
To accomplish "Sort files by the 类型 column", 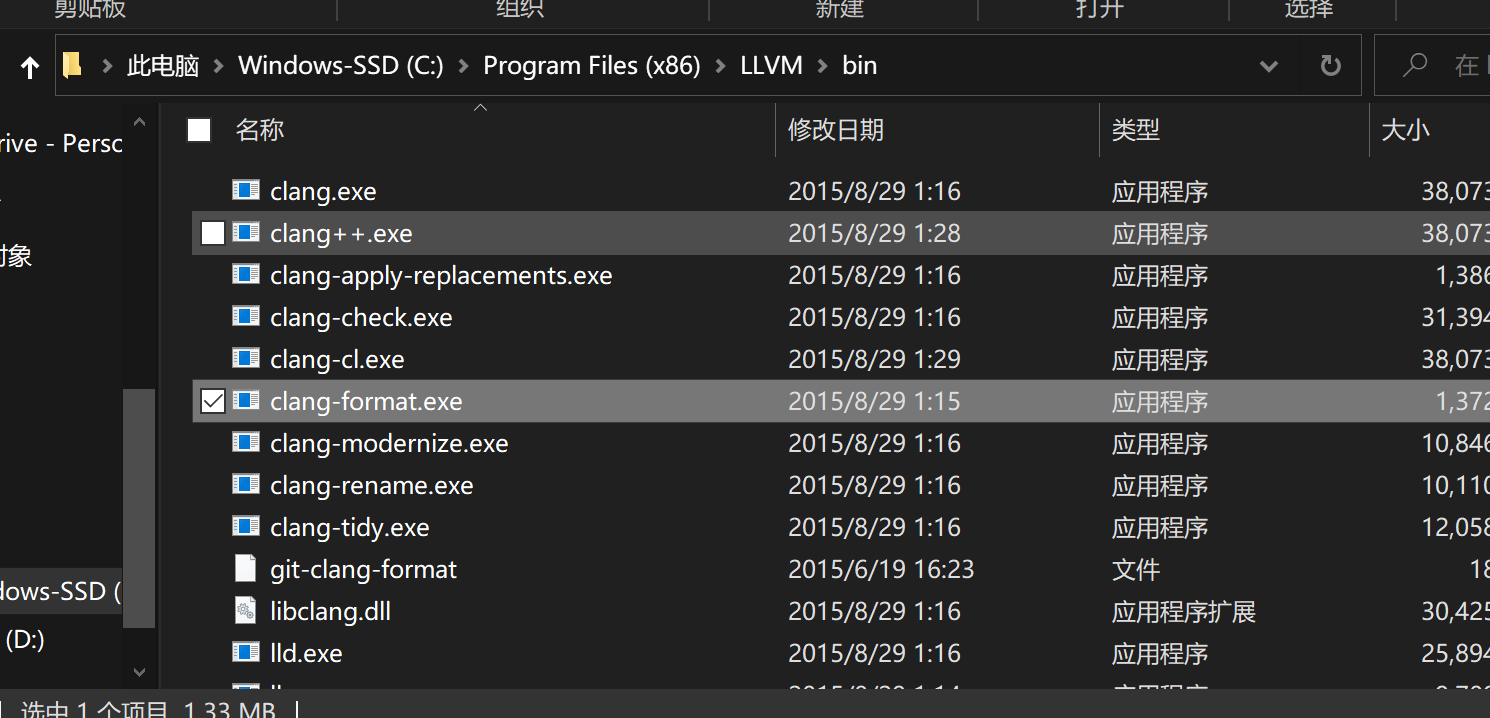I will point(1136,130).
